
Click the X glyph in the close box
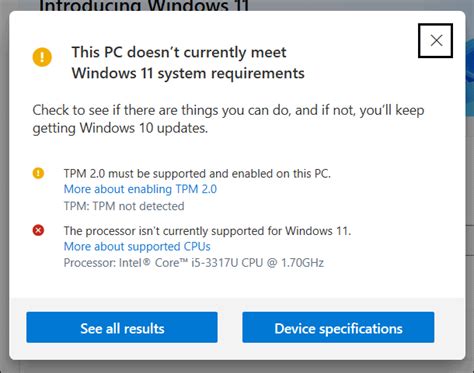[x=436, y=41]
